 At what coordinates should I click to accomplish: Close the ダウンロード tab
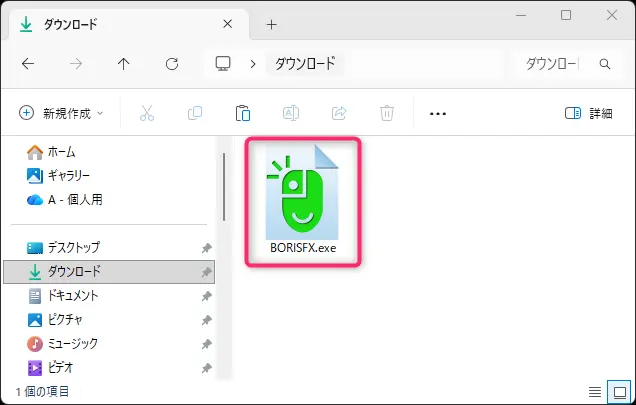pyautogui.click(x=228, y=24)
